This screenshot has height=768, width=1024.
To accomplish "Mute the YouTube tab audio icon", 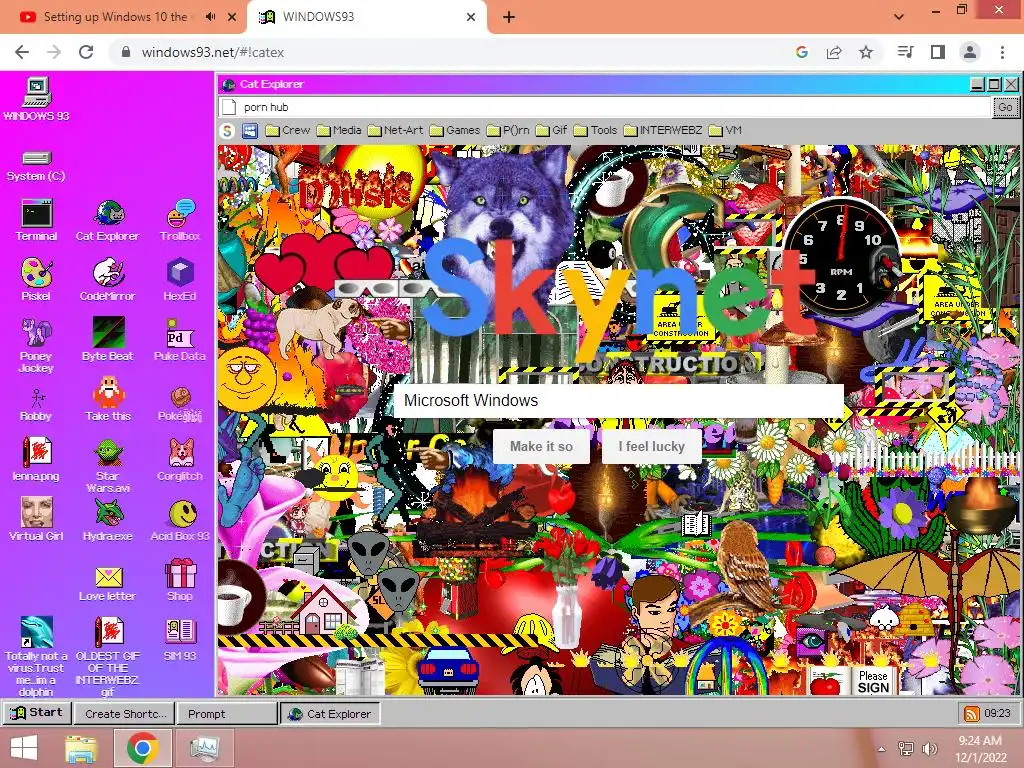I will click(210, 17).
